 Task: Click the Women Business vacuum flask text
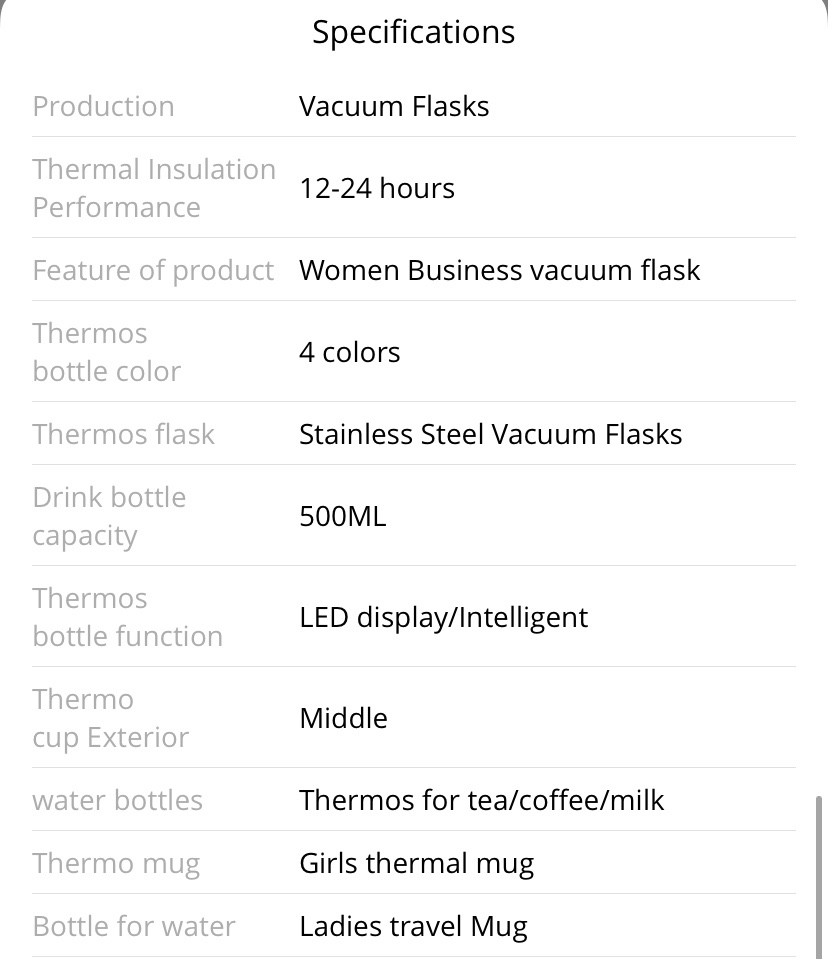(499, 270)
